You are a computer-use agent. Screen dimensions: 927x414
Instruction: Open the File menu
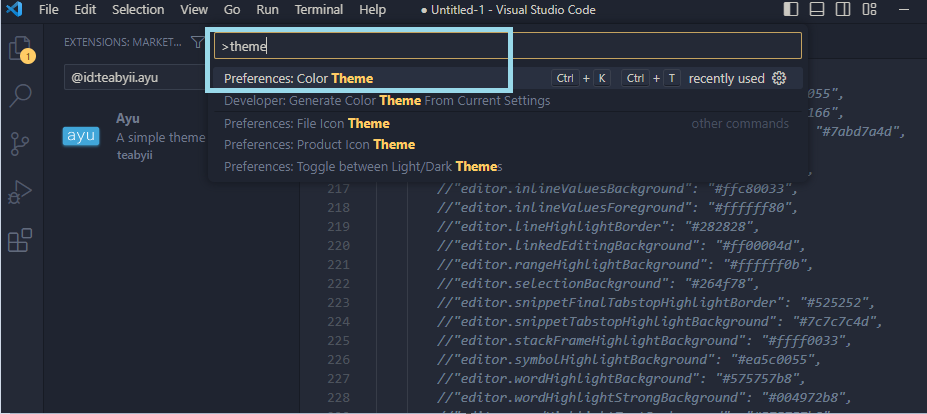pos(48,9)
